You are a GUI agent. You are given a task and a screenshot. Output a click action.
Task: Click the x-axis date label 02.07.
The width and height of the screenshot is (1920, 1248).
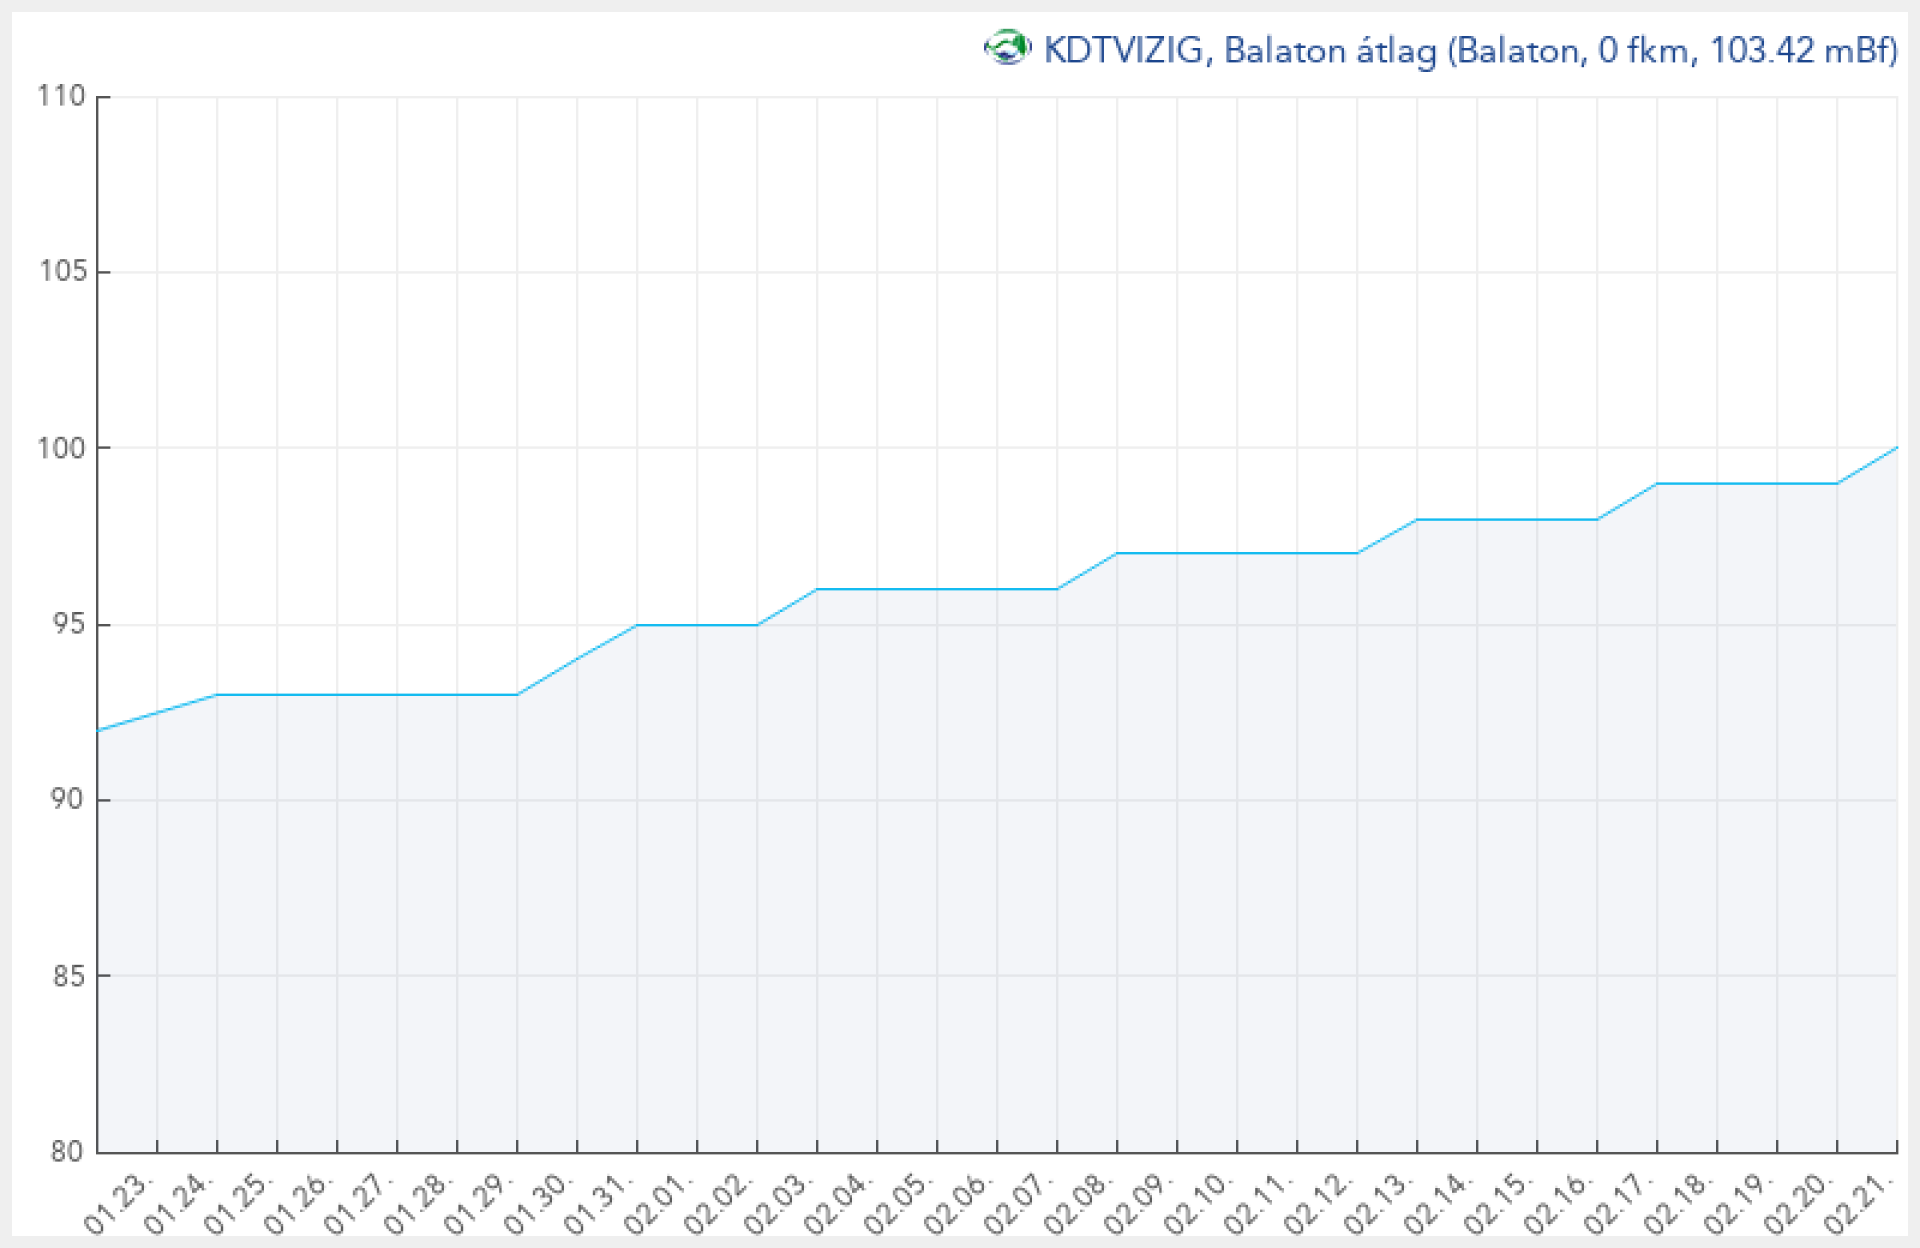pyautogui.click(x=1018, y=1204)
